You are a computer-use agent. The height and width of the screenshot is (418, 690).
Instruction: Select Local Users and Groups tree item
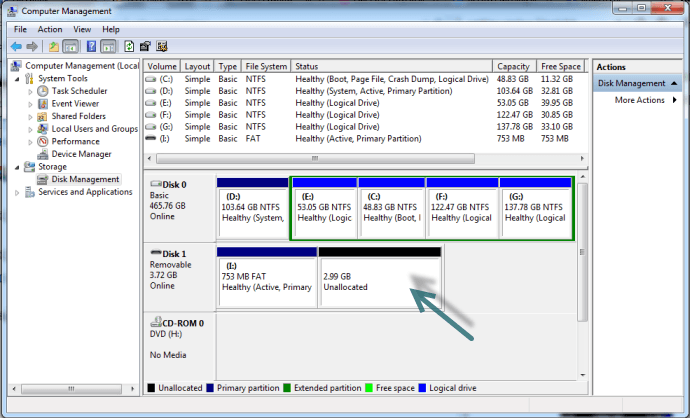coord(94,129)
